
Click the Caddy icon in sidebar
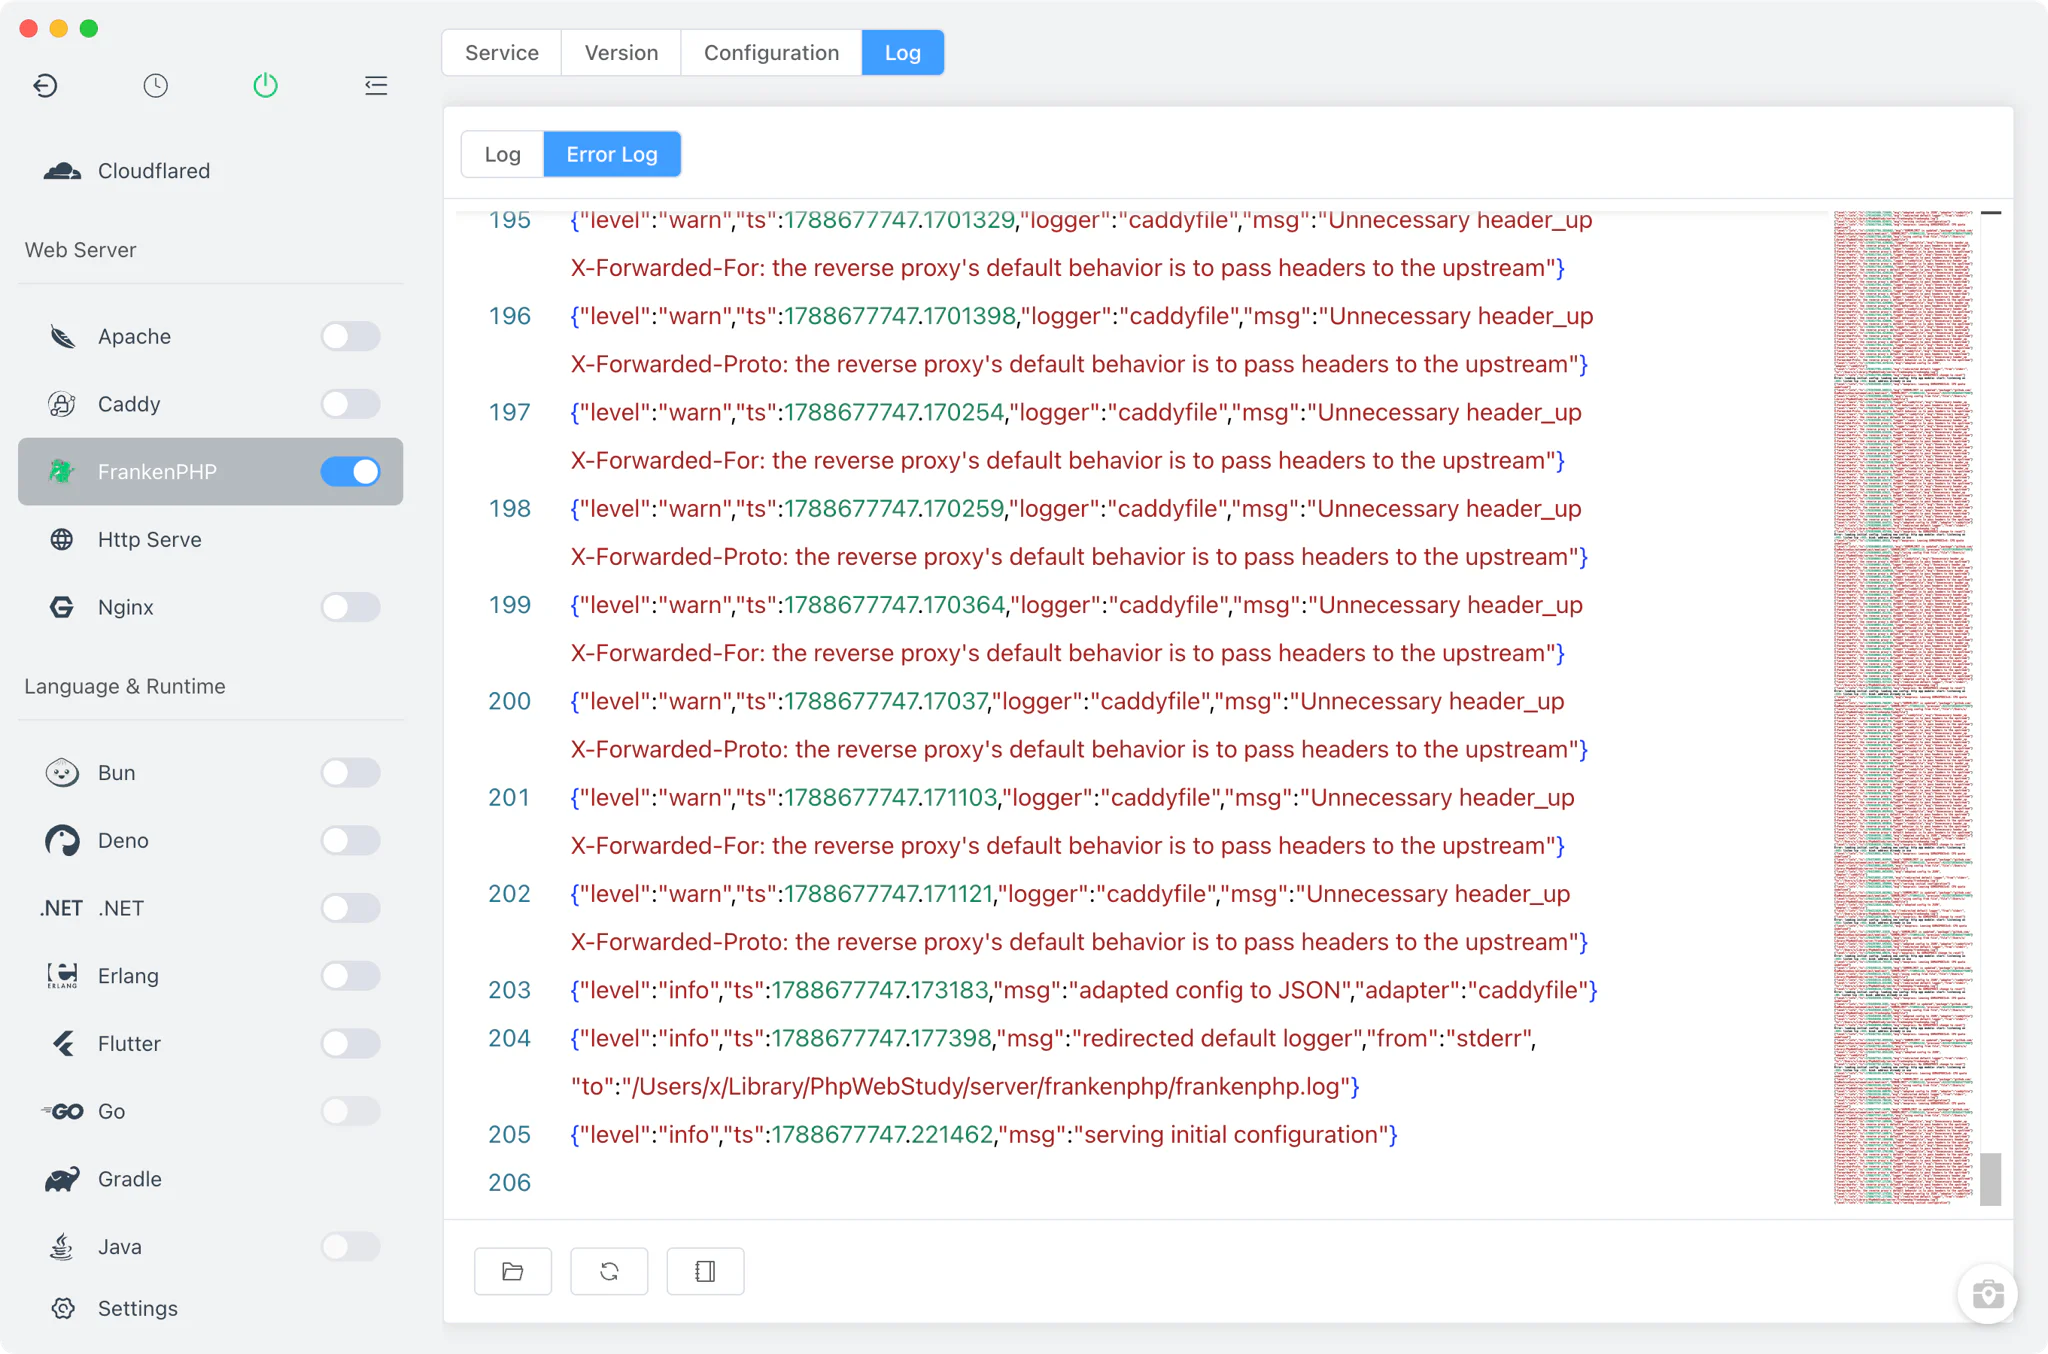tap(62, 404)
